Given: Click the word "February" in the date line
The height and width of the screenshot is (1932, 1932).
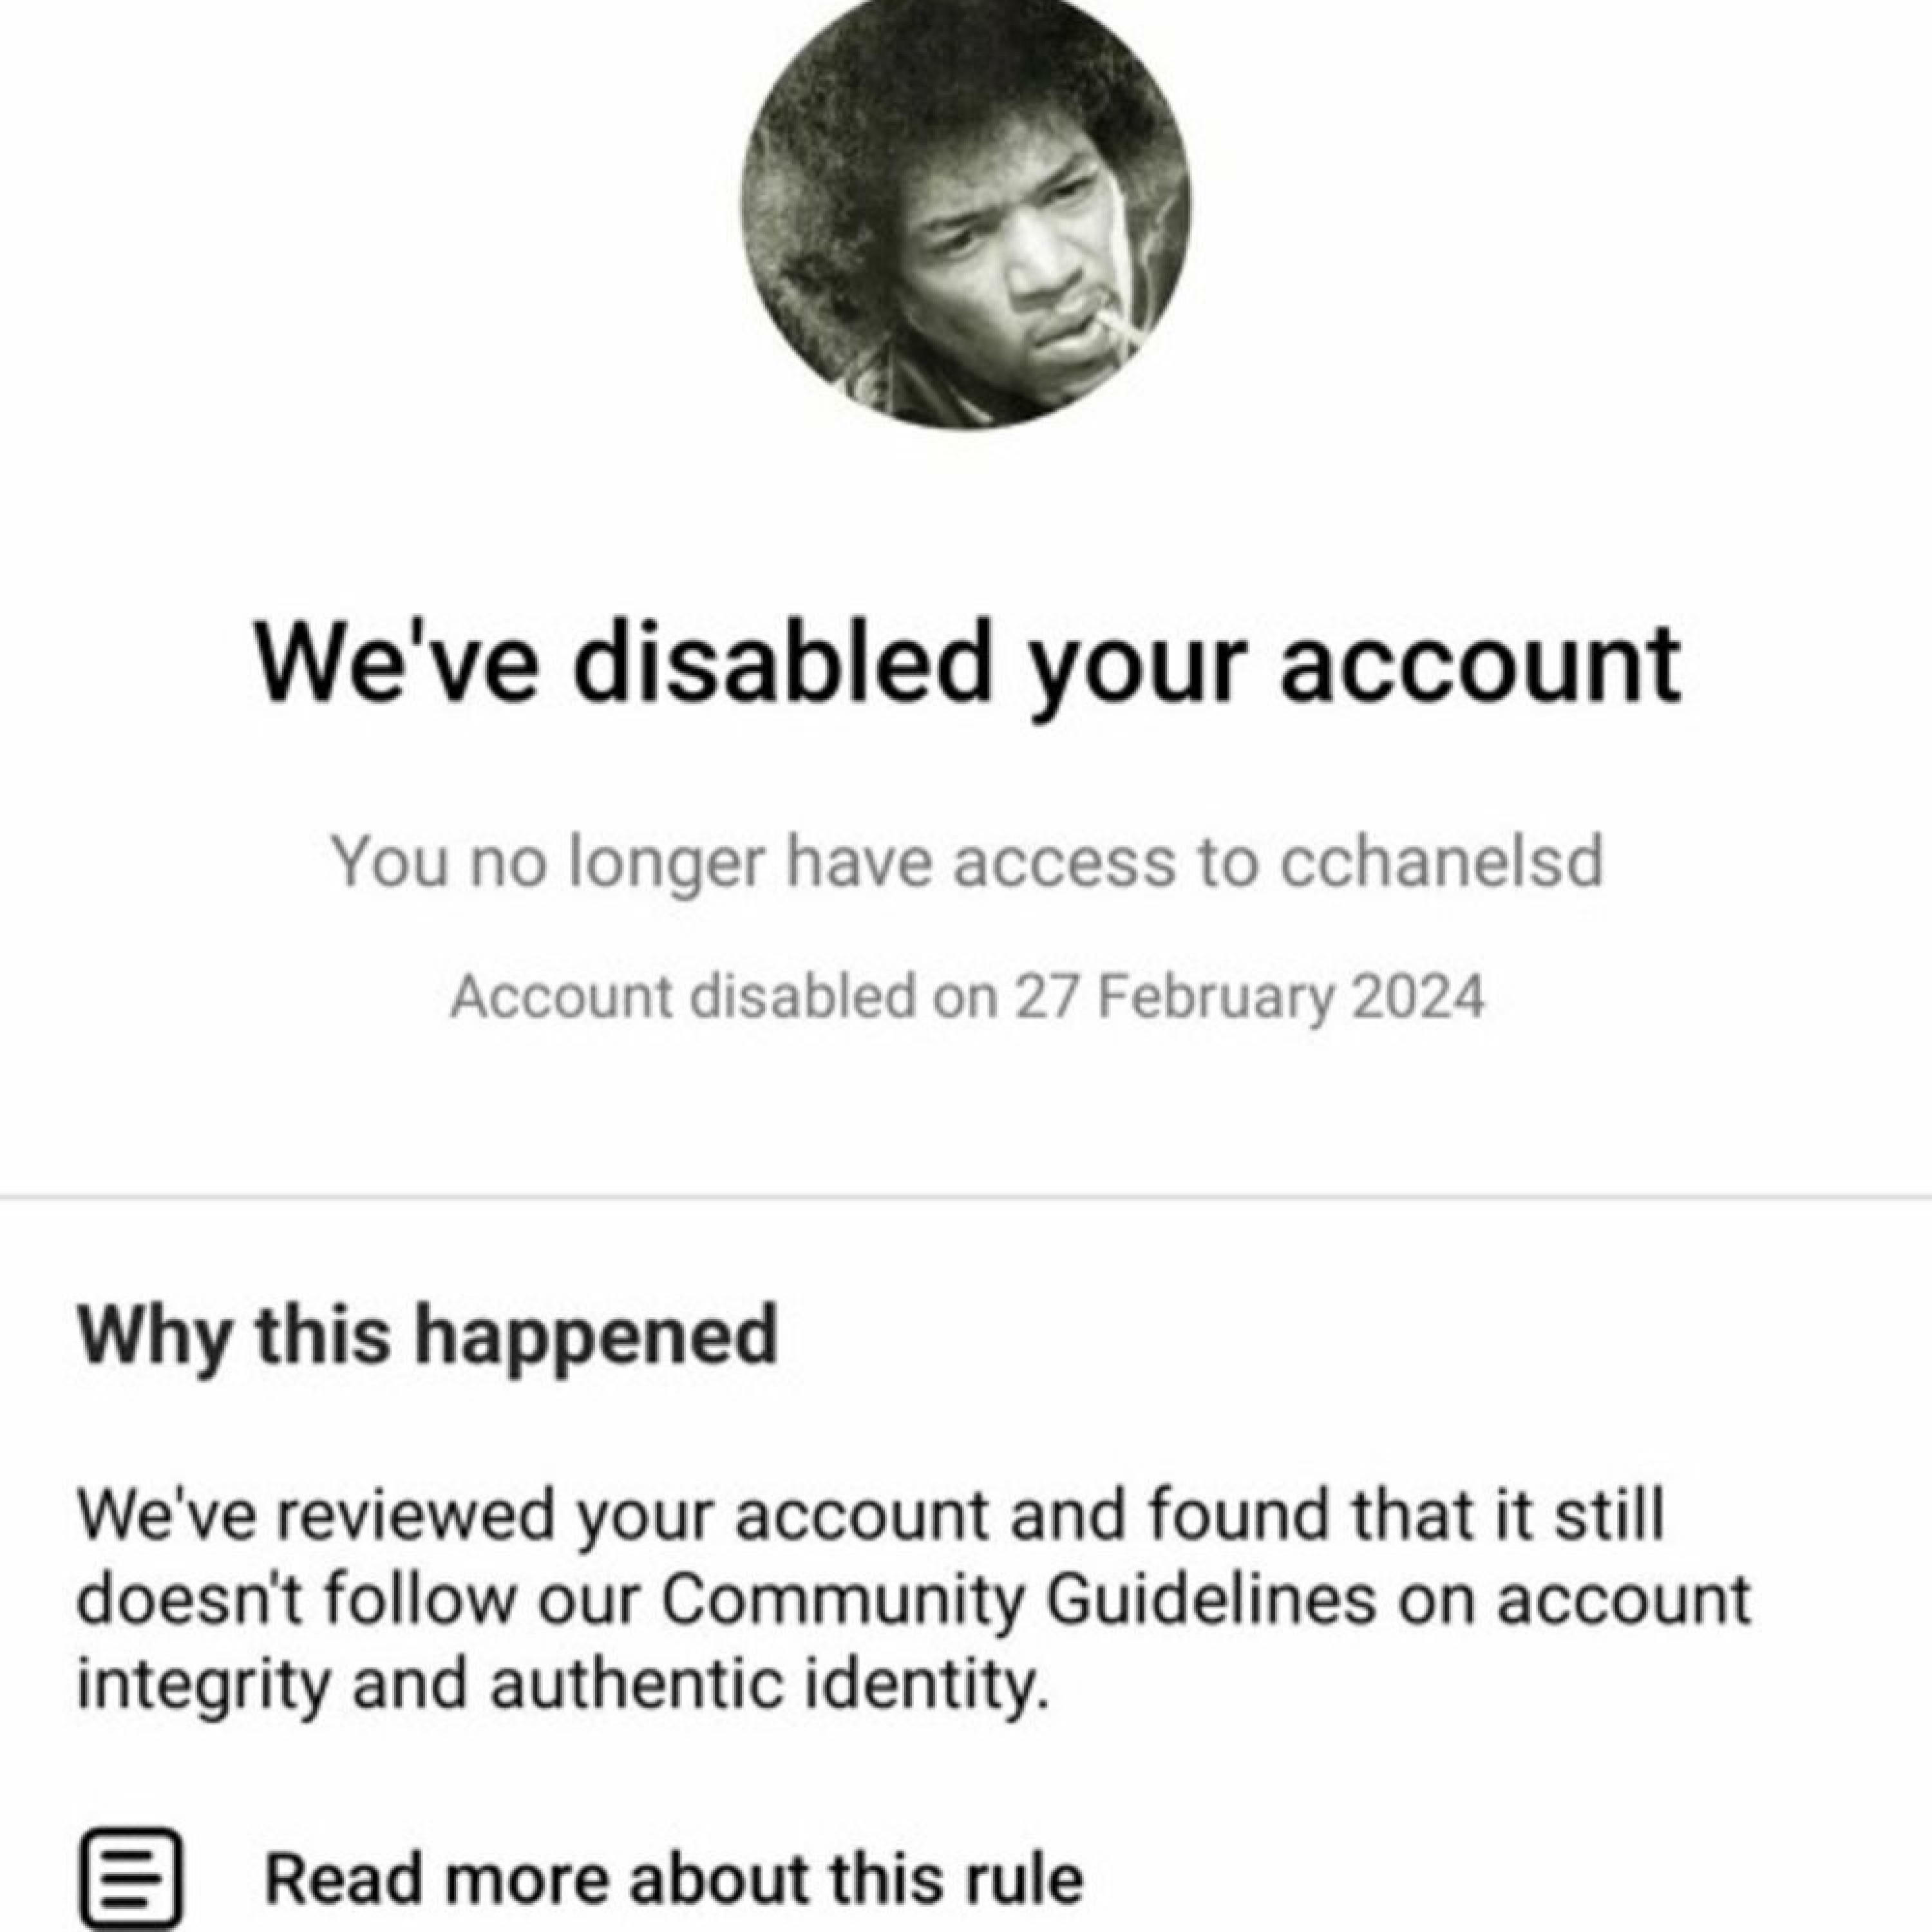Looking at the screenshot, I should (1216, 997).
